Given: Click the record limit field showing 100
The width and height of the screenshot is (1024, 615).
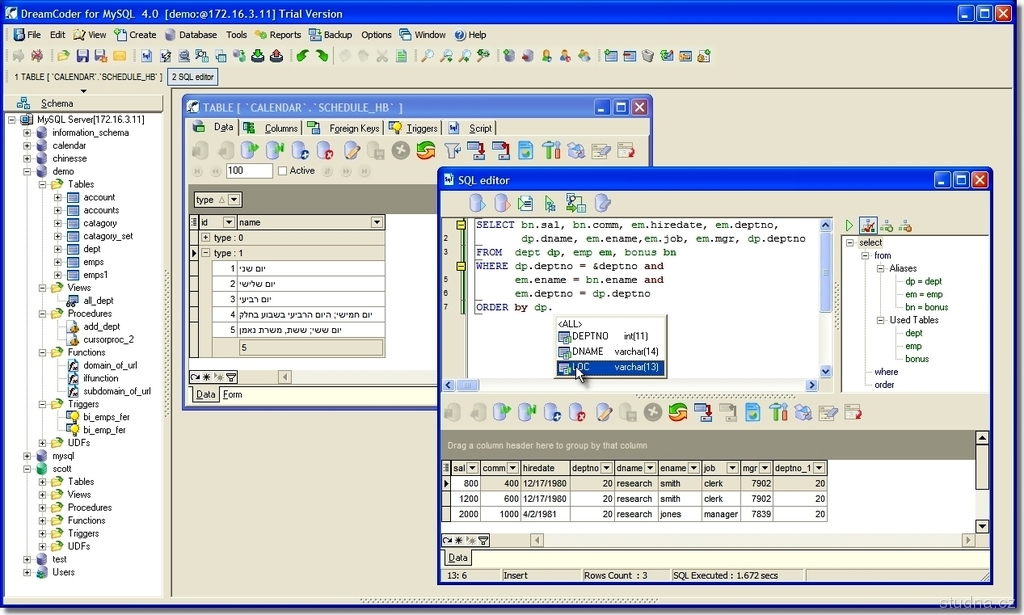Looking at the screenshot, I should tap(249, 171).
